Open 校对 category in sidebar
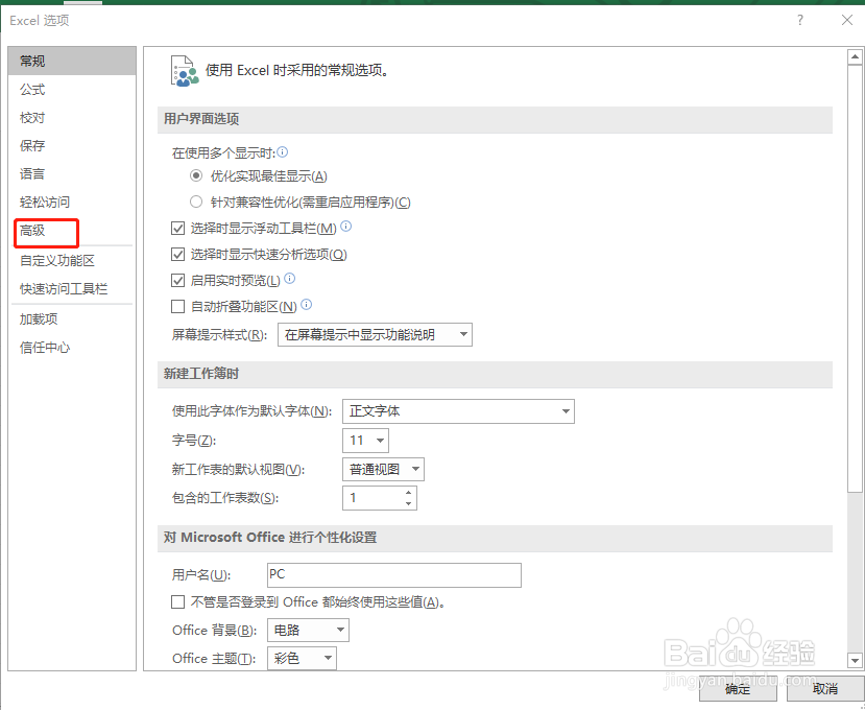865x710 pixels. [72, 118]
